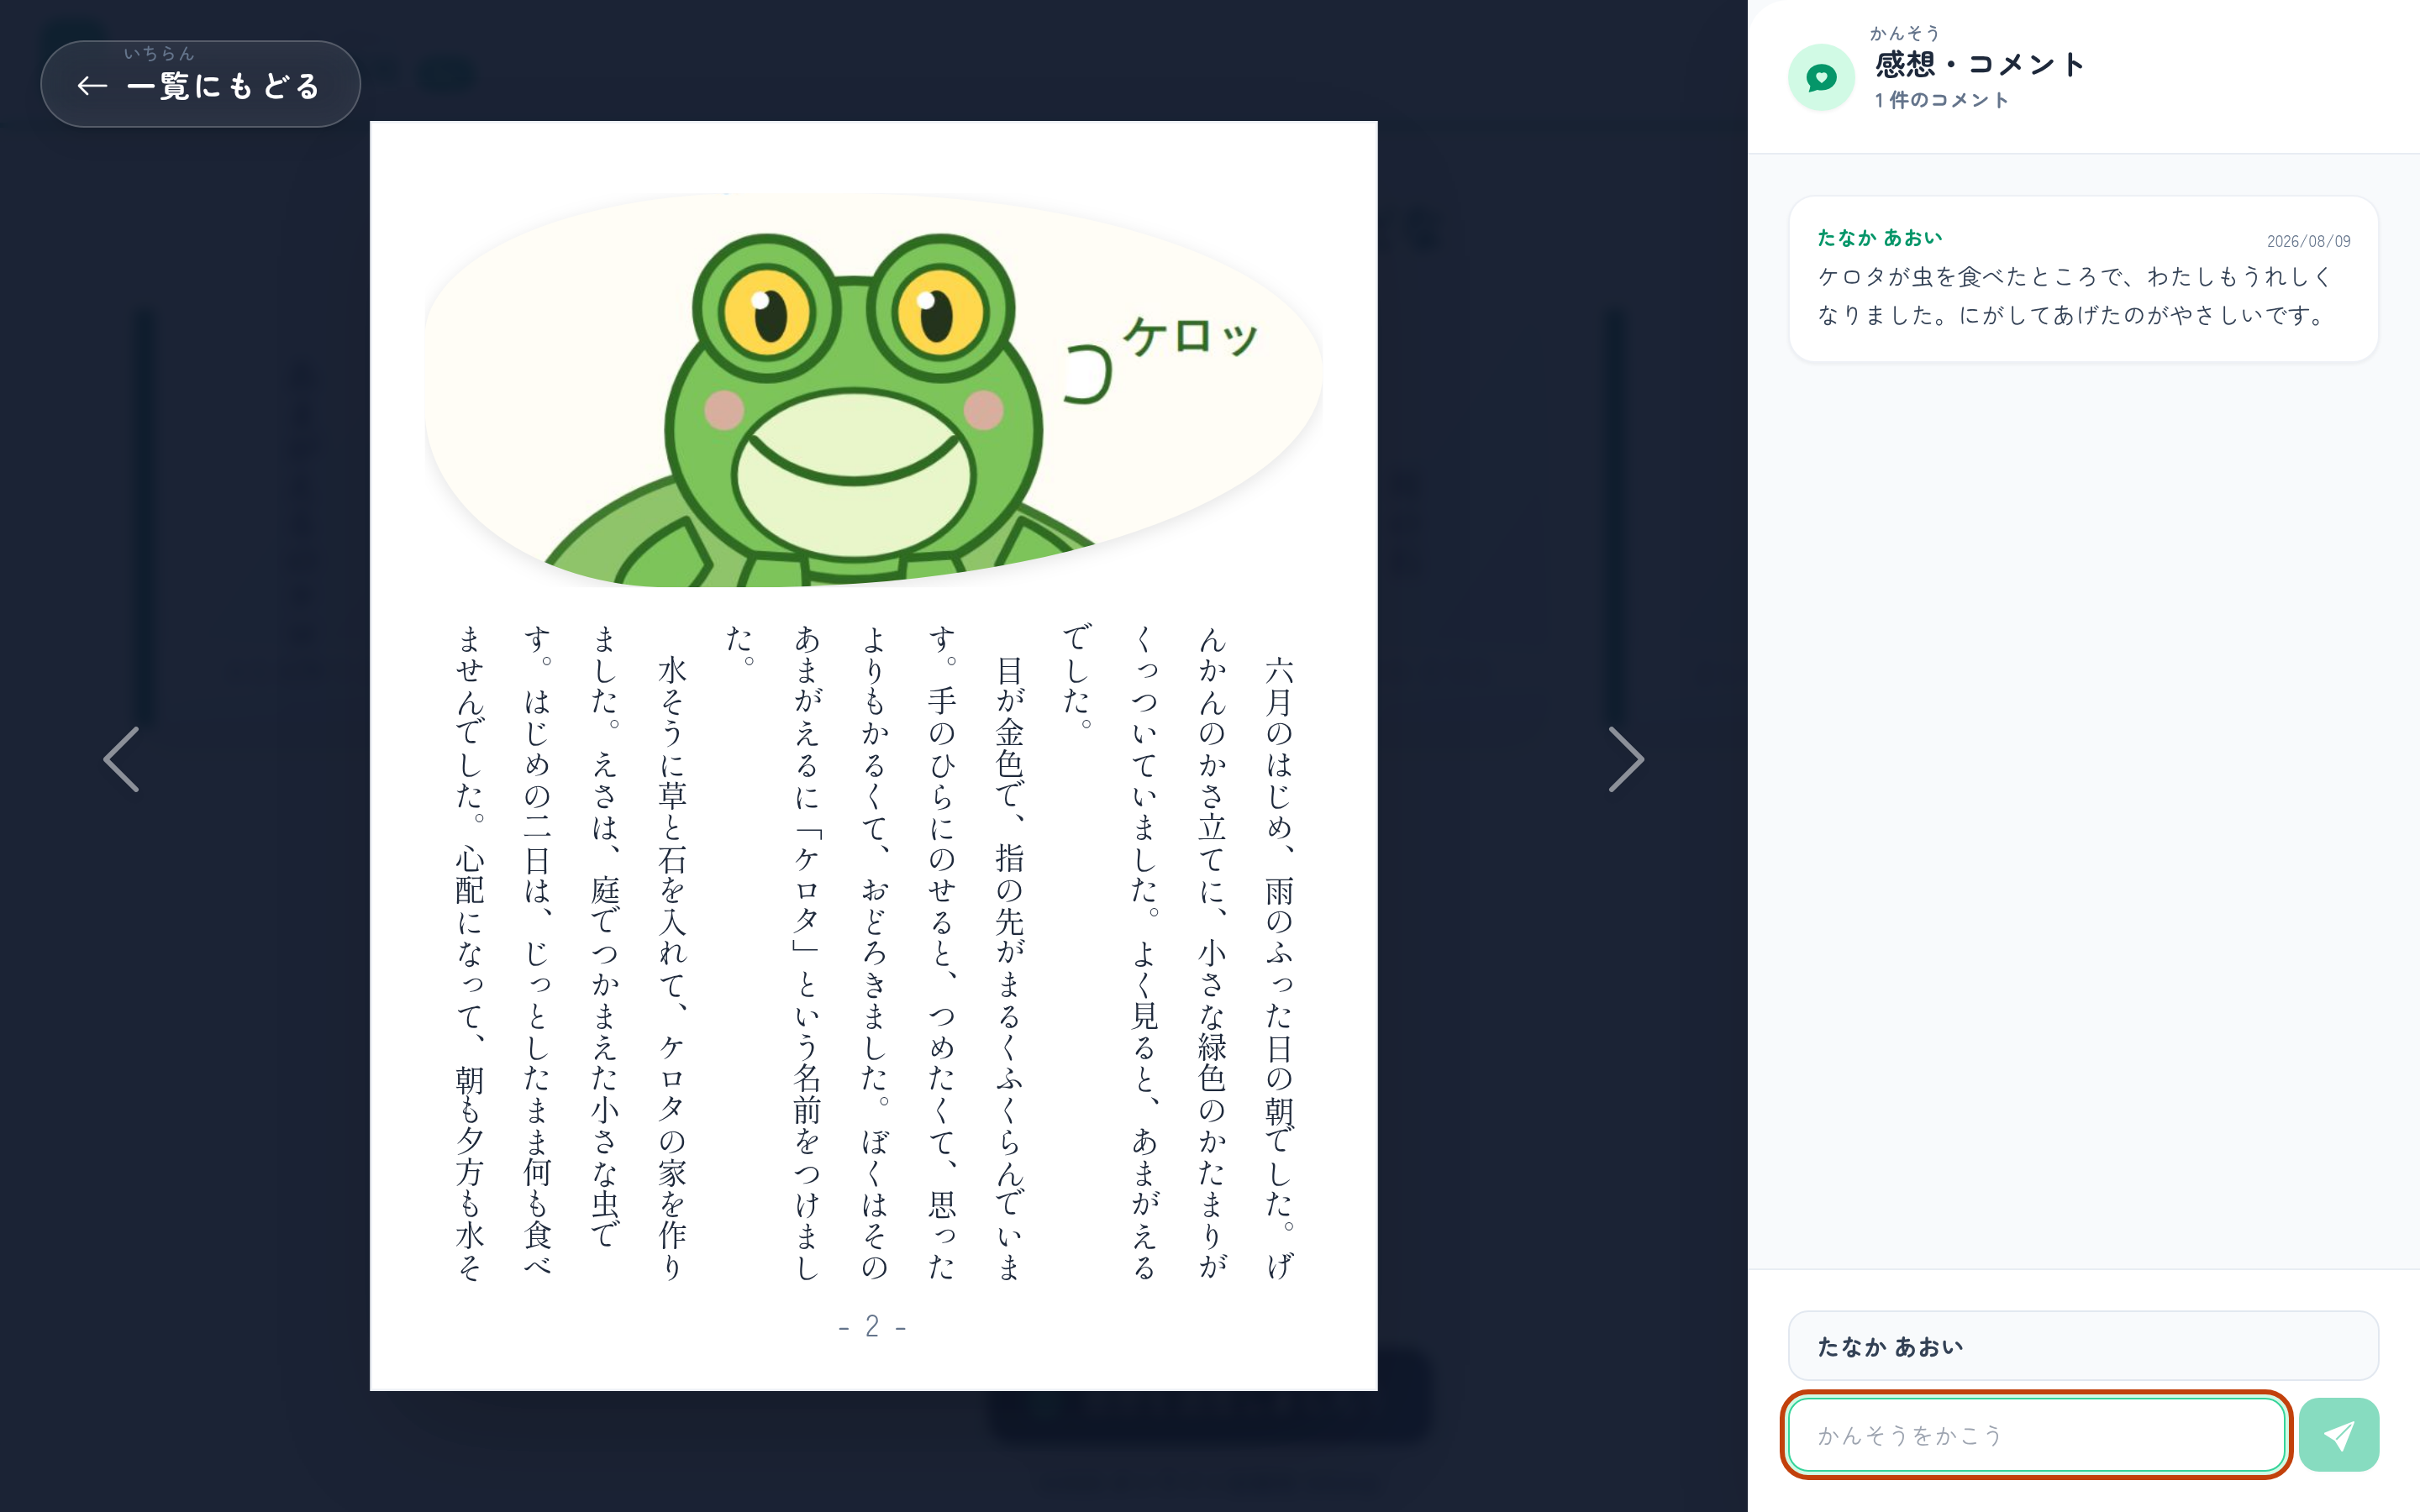This screenshot has width=2420, height=1512.
Task: Click the かんそうをかこう comment input field
Action: 2036,1435
